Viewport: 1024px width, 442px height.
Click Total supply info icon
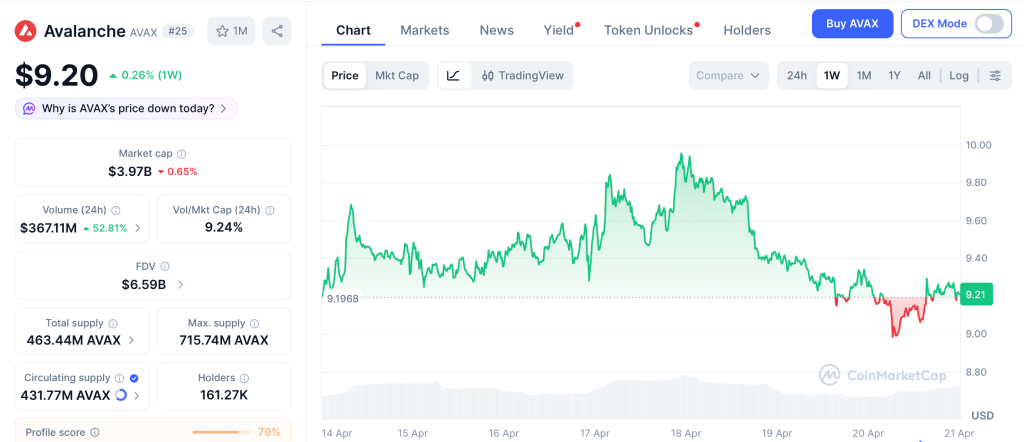pyautogui.click(x=113, y=323)
